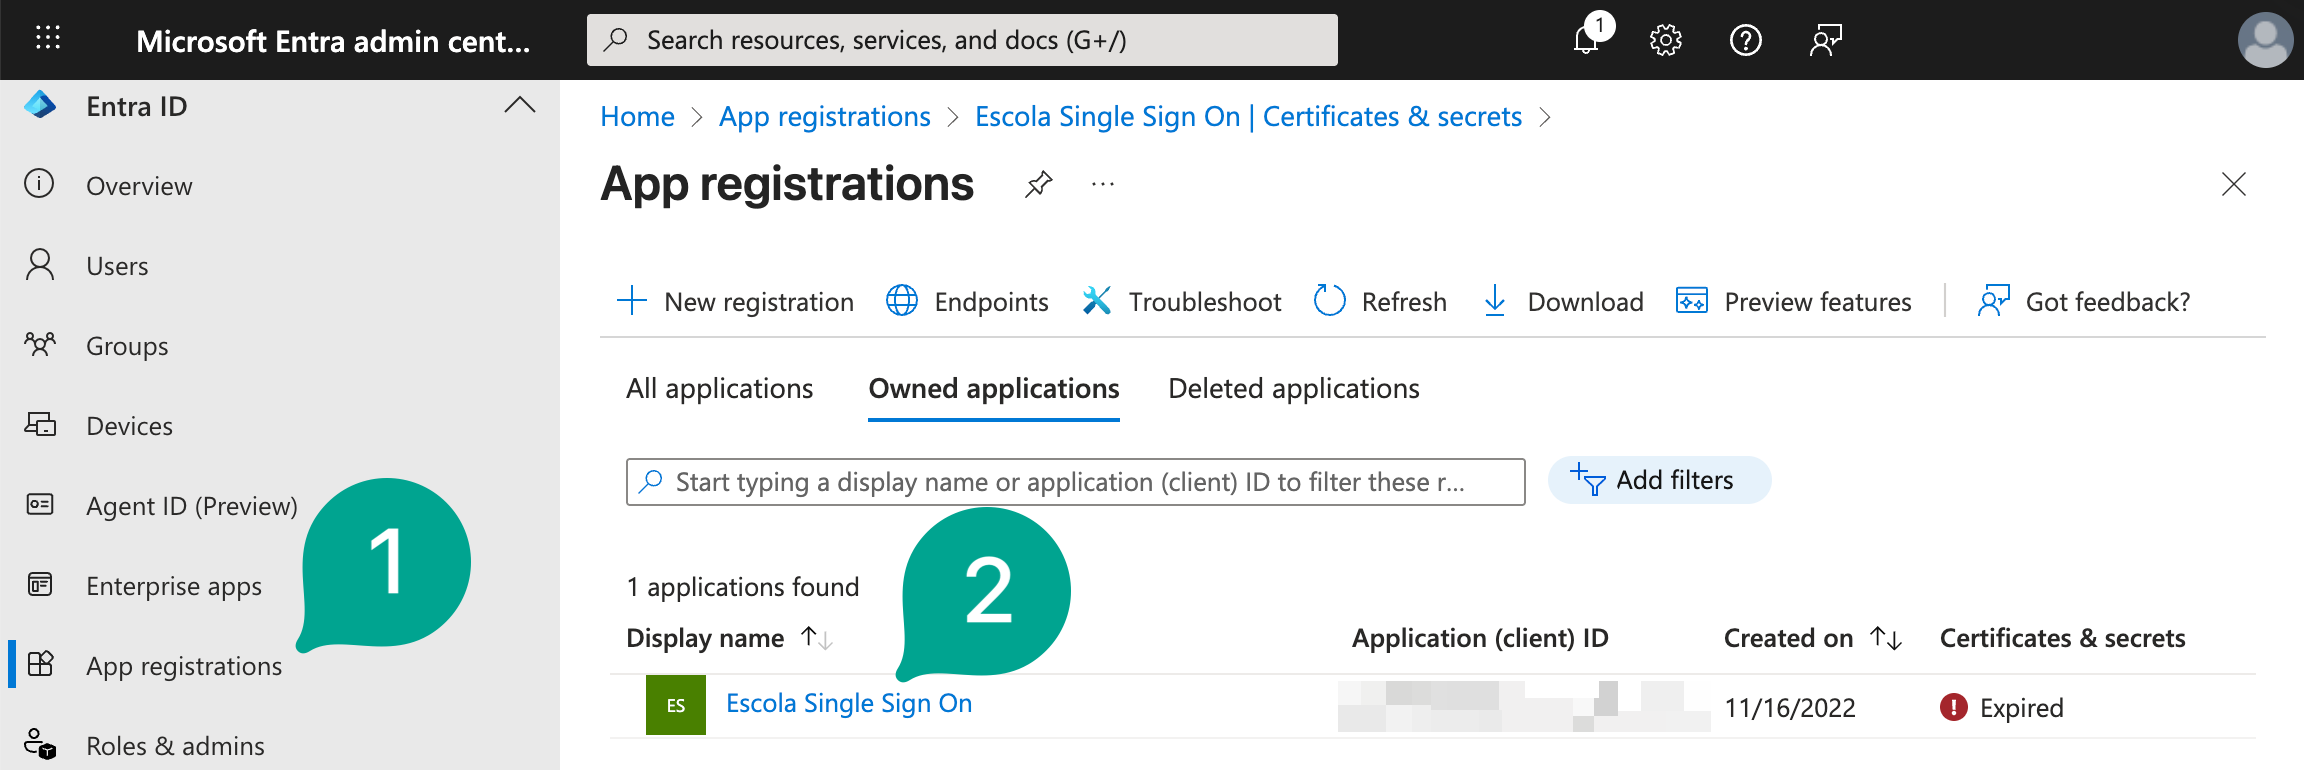Click New registration
Image resolution: width=2304 pixels, height=770 pixels.
point(735,301)
